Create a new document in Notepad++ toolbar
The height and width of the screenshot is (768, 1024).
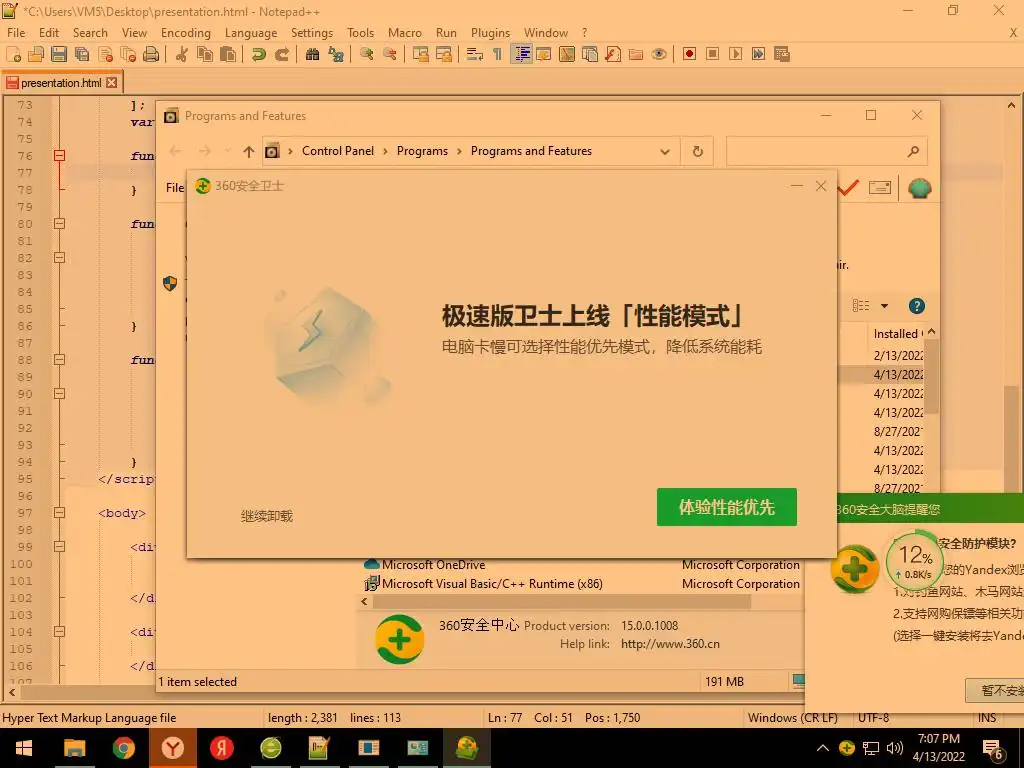click(x=14, y=54)
